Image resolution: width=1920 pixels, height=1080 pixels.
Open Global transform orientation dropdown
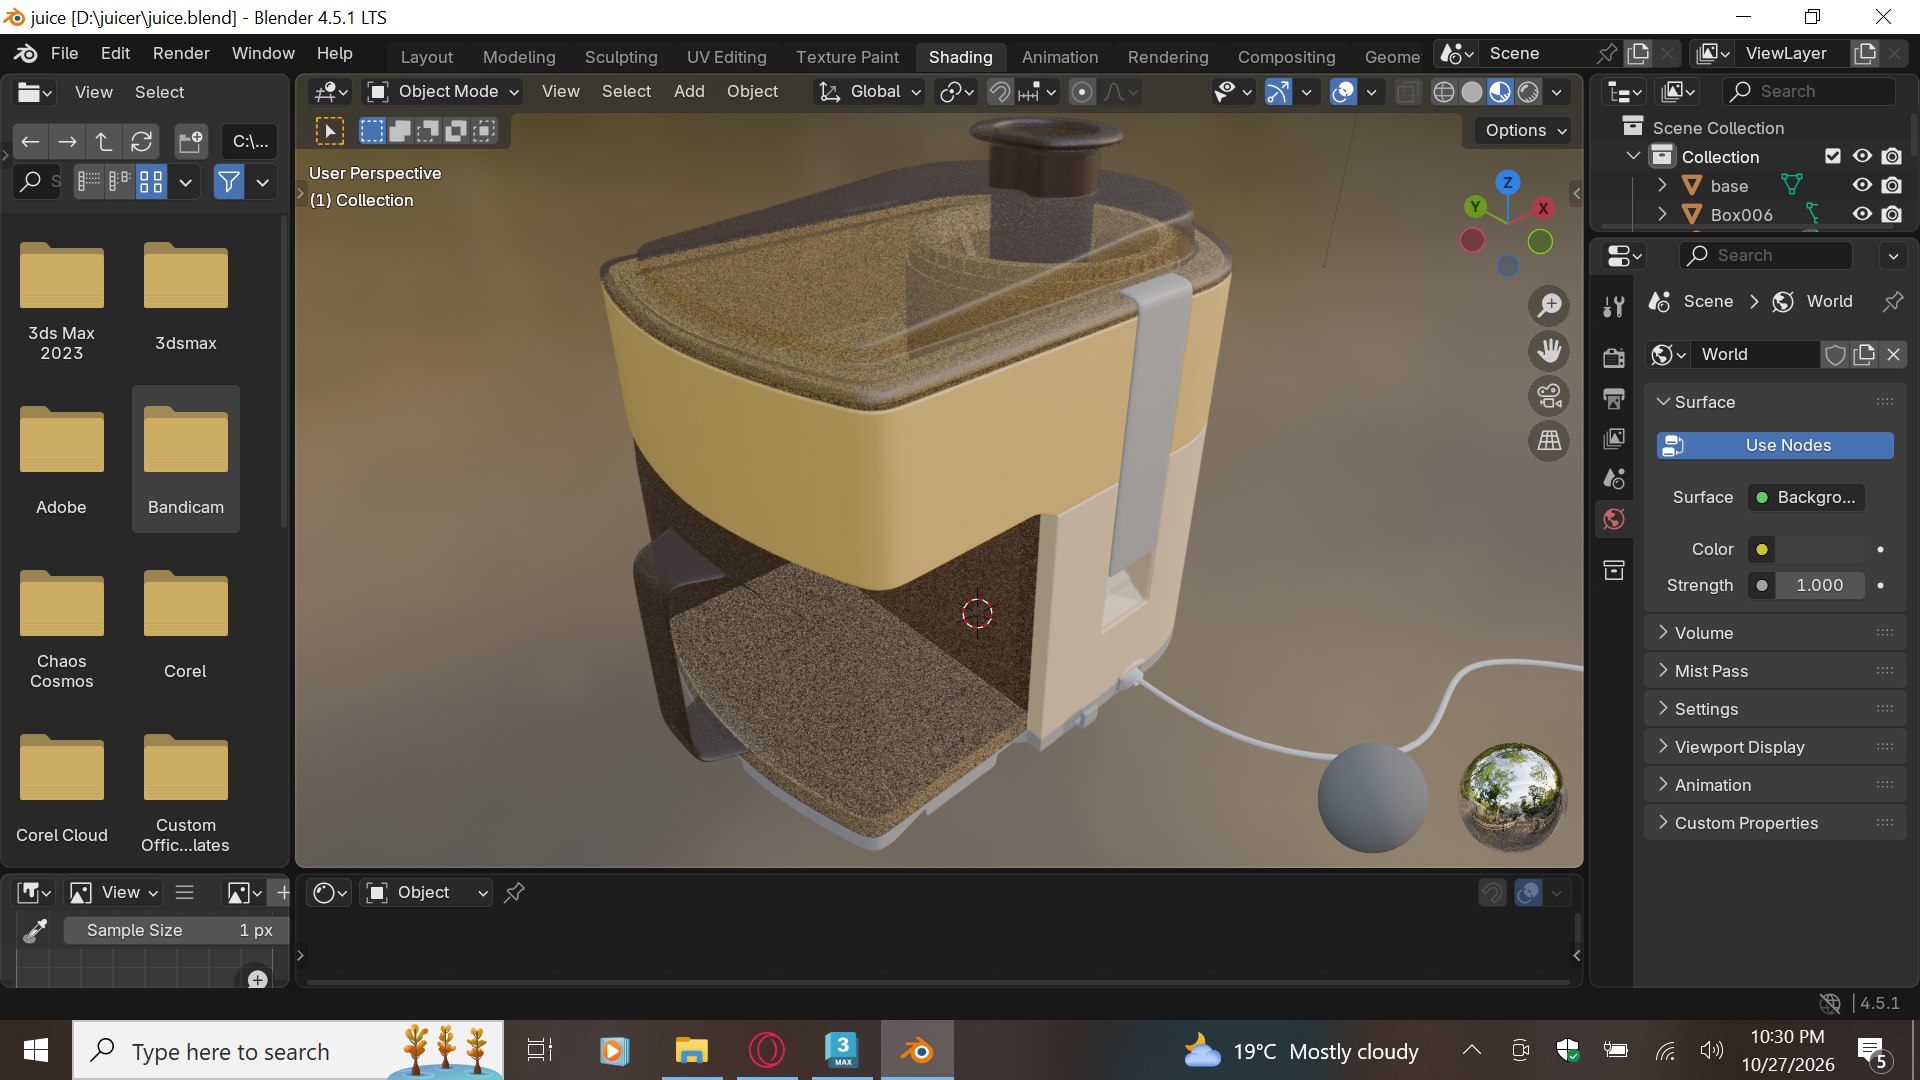pos(869,92)
